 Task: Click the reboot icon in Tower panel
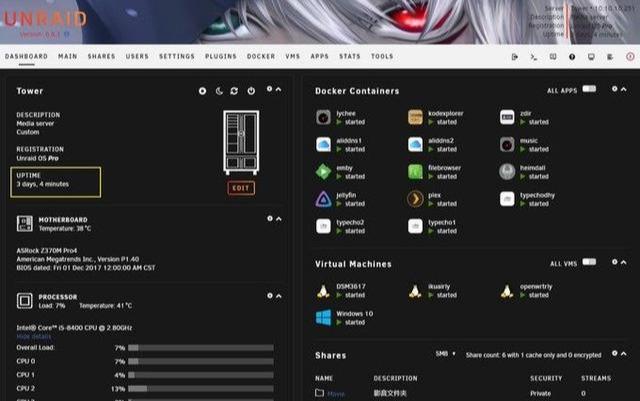coord(234,91)
